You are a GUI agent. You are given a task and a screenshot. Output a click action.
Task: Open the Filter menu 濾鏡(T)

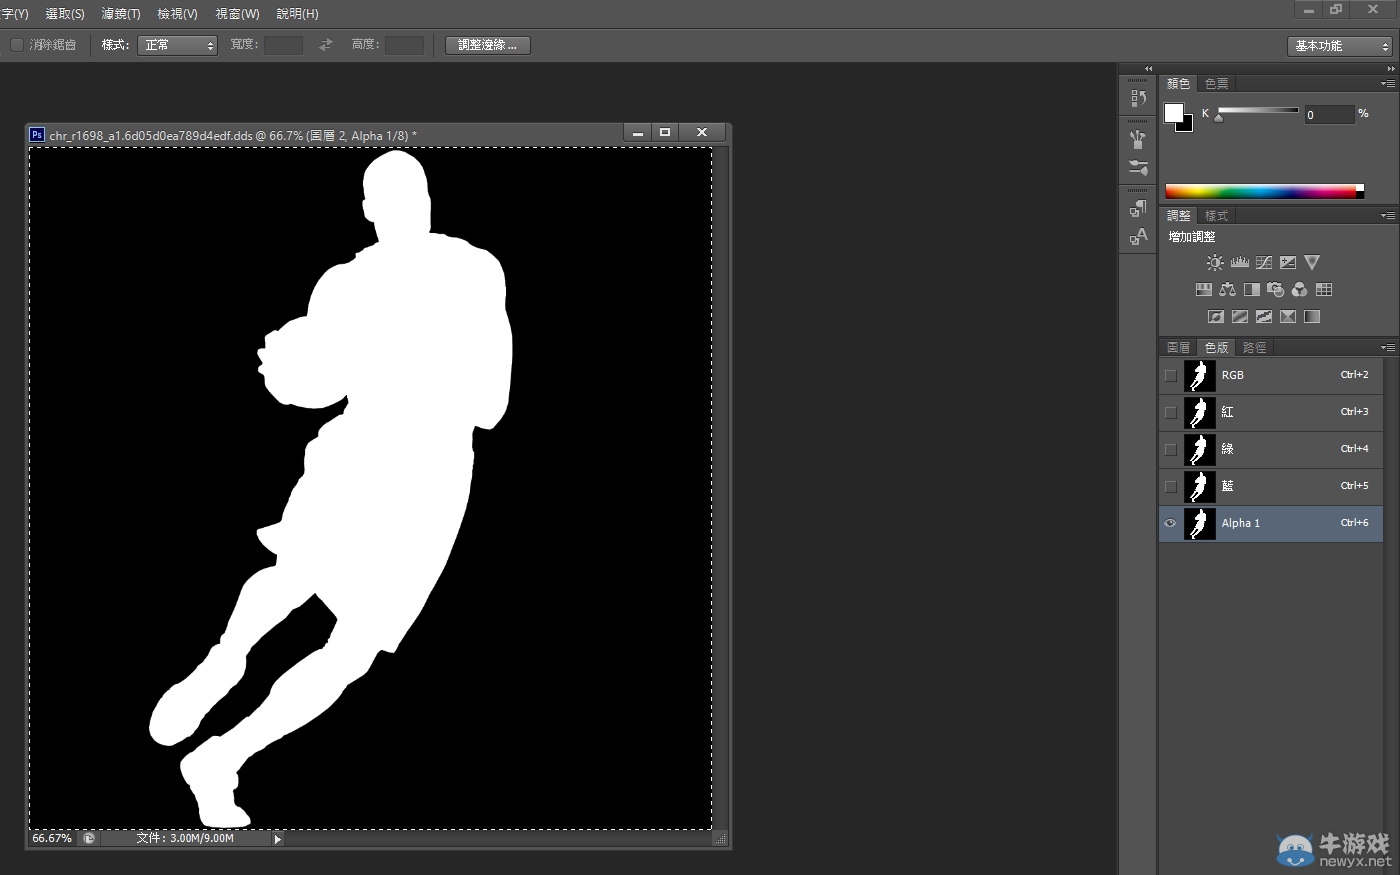coord(121,14)
